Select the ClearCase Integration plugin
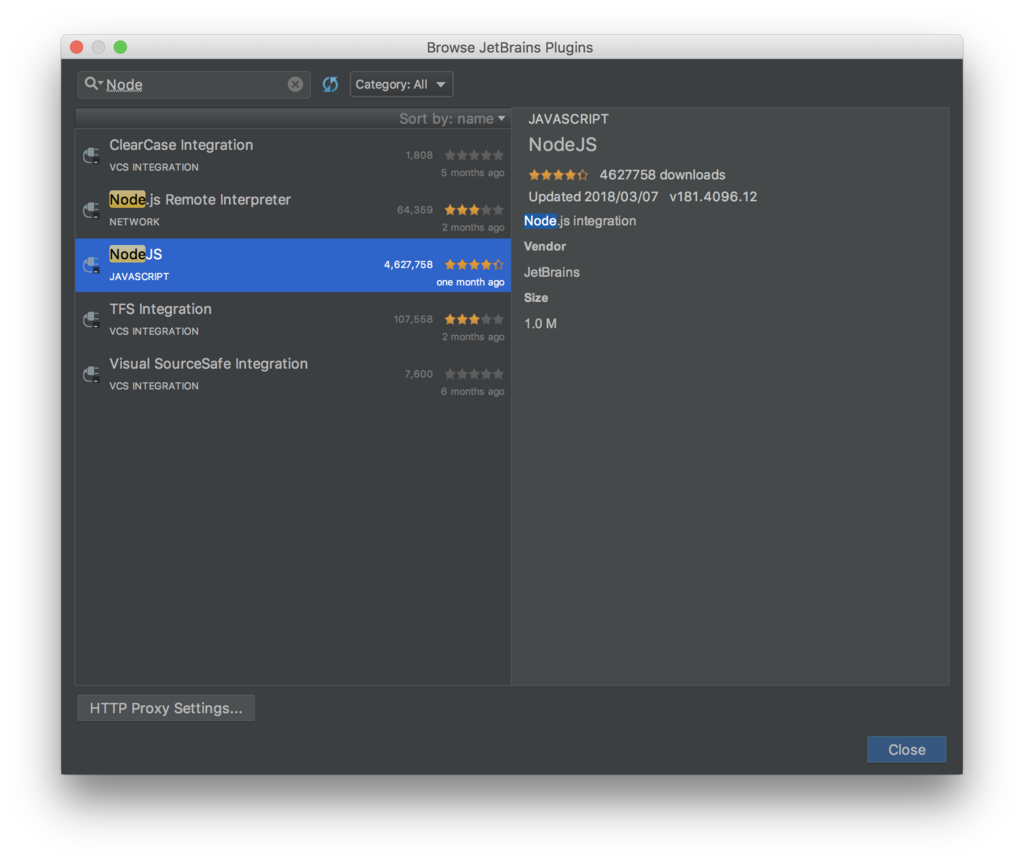Viewport: 1024px width, 862px height. 293,155
